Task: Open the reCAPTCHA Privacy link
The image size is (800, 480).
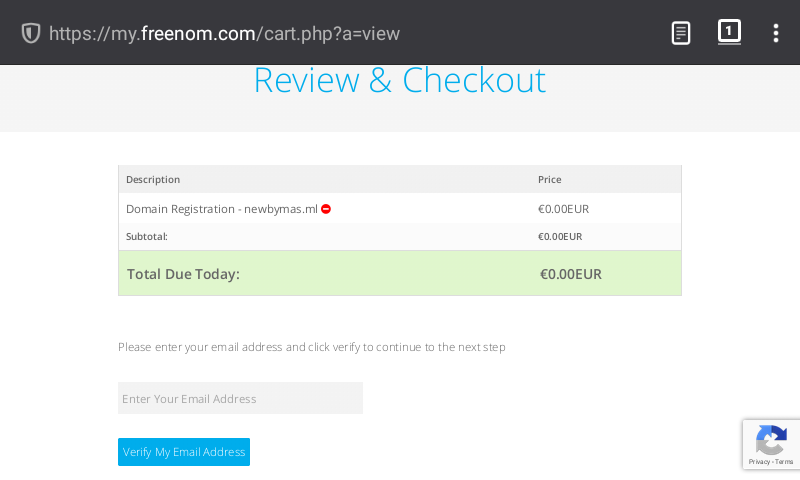Action: [x=759, y=462]
